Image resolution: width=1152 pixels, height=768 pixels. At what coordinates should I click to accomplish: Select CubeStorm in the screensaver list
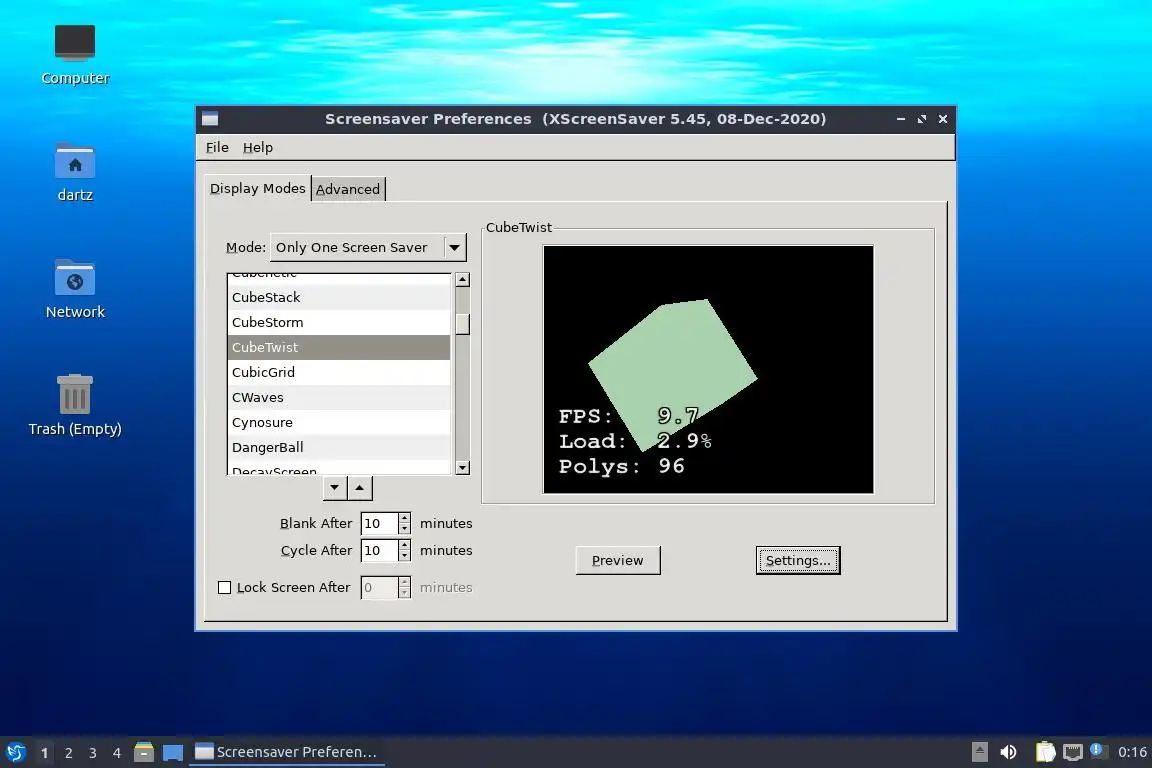click(339, 322)
